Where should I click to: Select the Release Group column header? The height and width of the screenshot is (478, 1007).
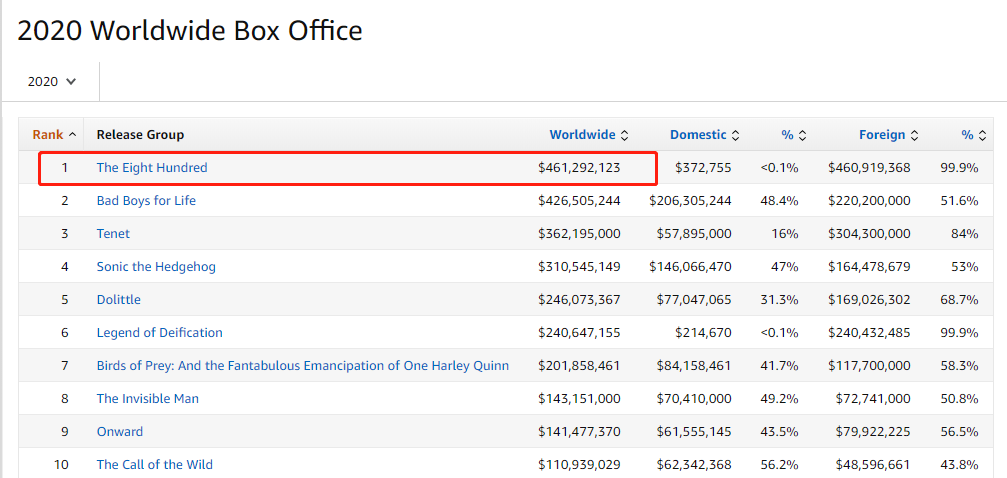(x=140, y=135)
